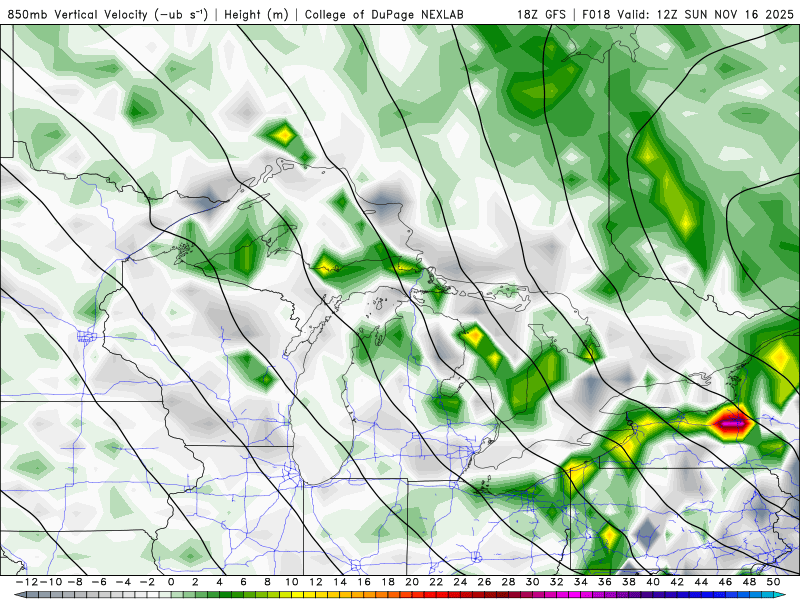Click the 'Height (m)' header label
Image resolution: width=800 pixels, height=600 pixels.
point(256,15)
